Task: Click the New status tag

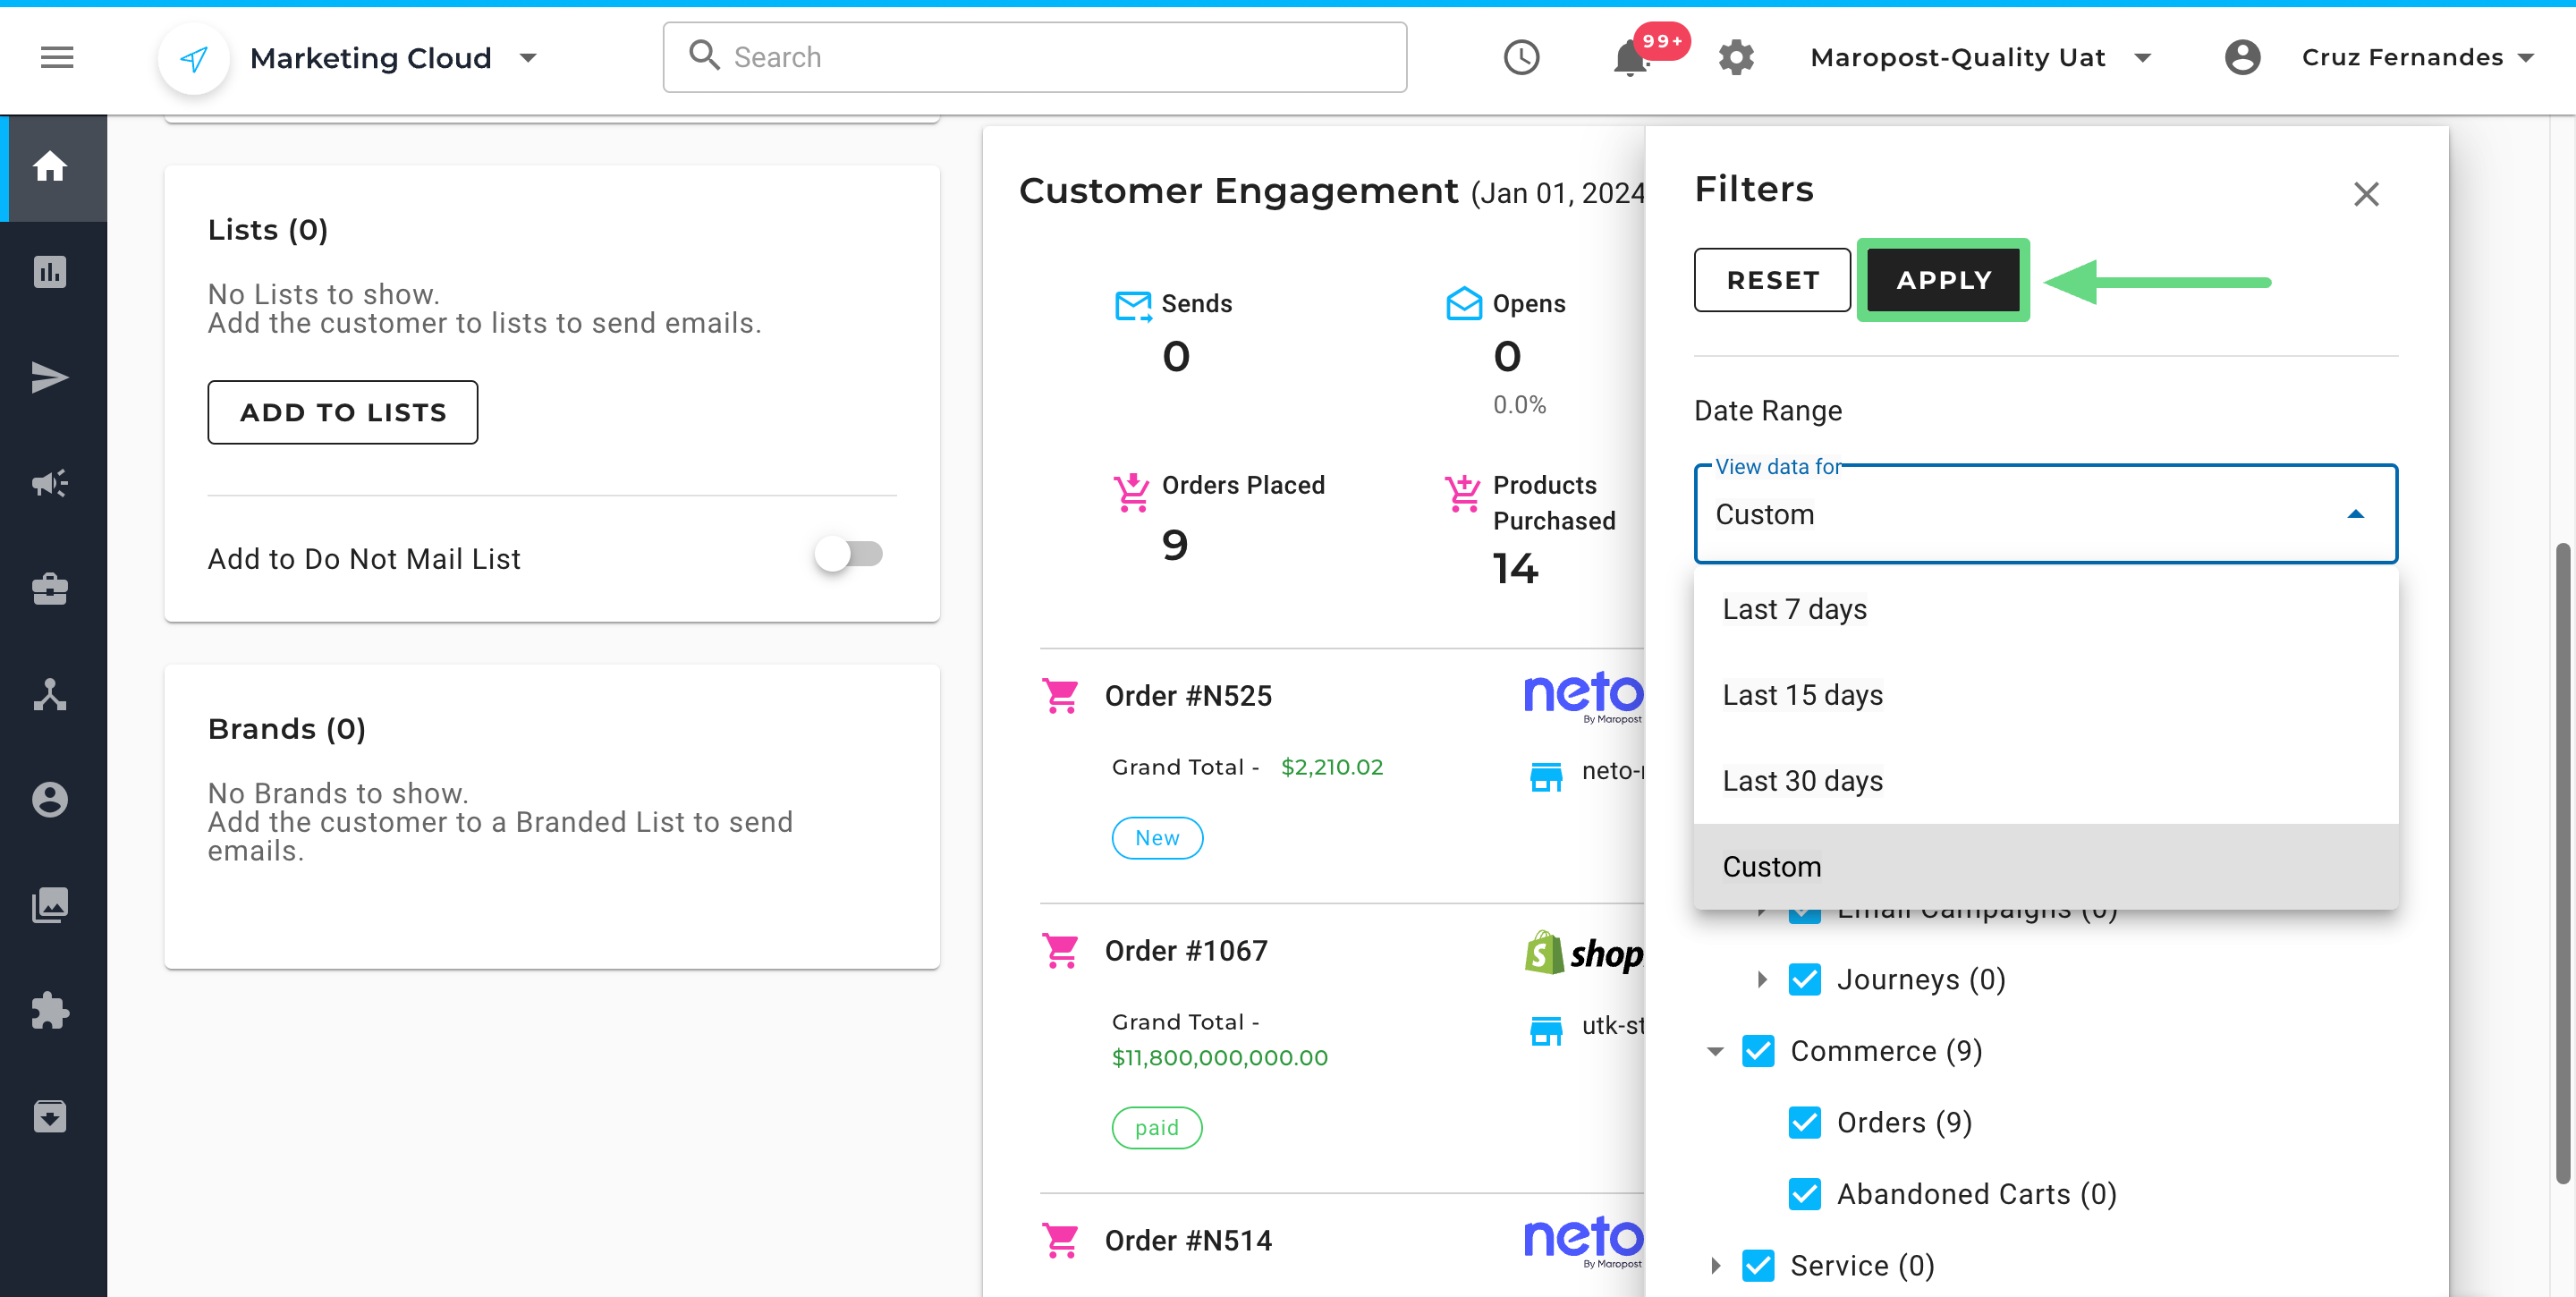Action: (1157, 838)
